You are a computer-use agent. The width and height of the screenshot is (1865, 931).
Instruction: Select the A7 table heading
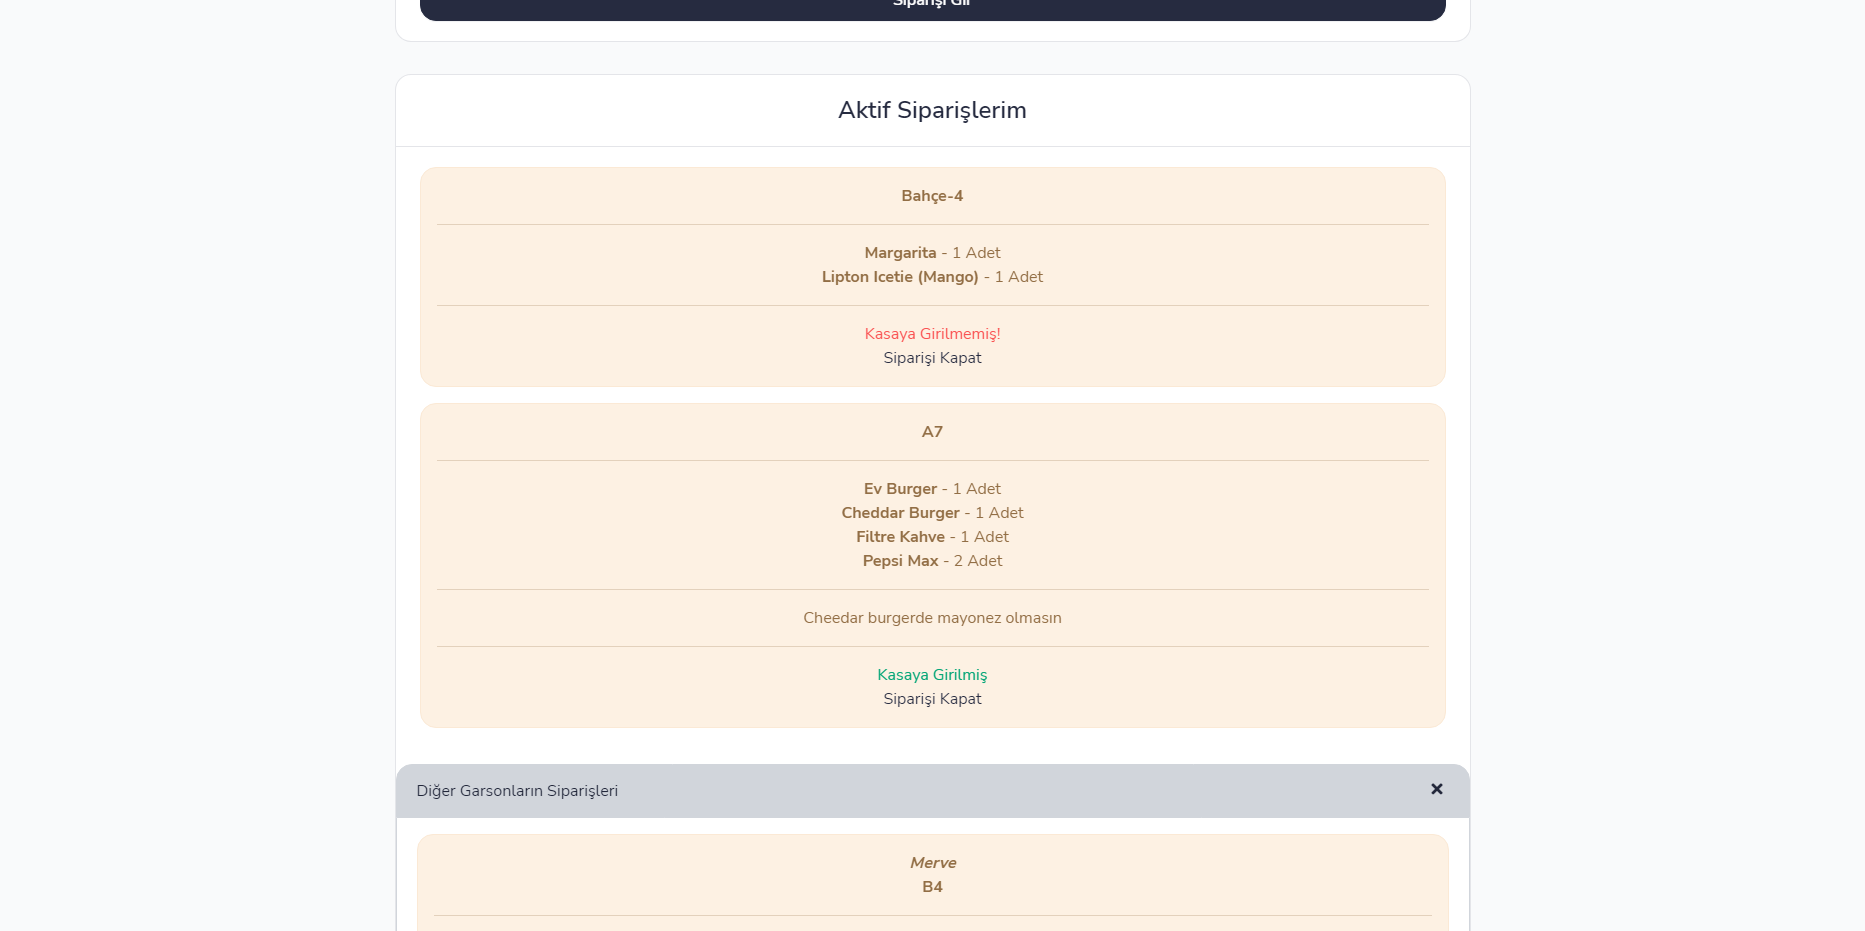point(932,432)
